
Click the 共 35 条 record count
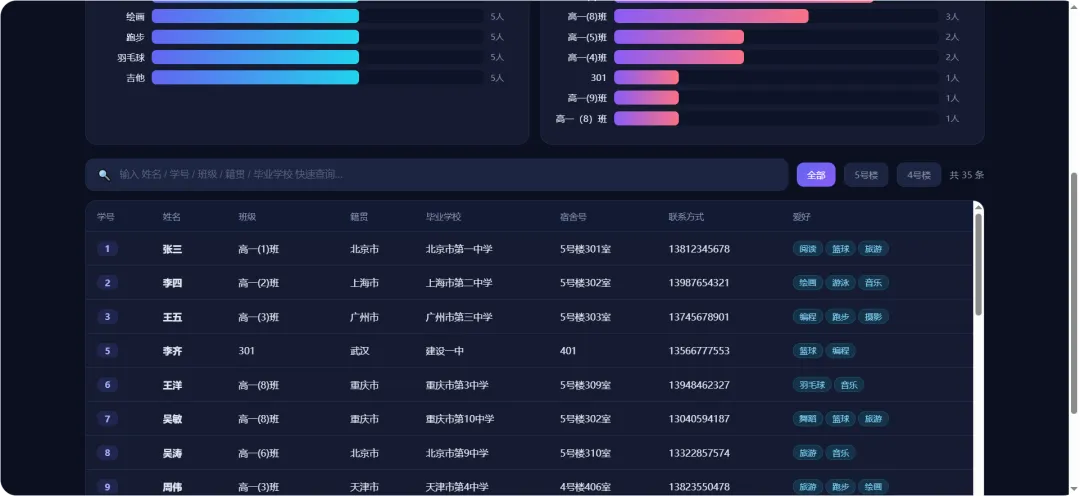click(x=966, y=175)
